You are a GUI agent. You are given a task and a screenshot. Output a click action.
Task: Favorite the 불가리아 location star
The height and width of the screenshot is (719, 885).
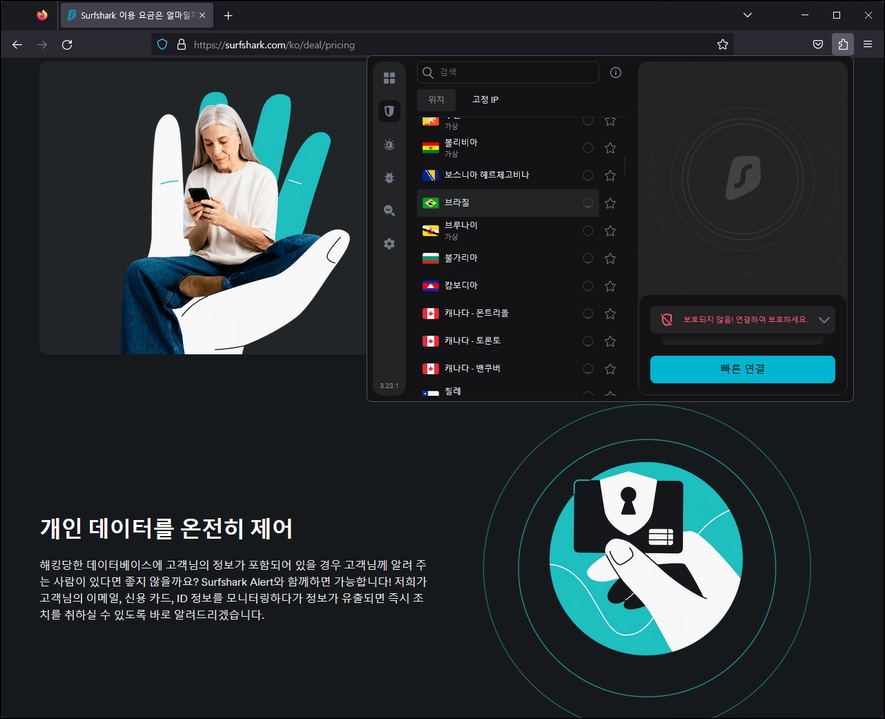tap(610, 258)
